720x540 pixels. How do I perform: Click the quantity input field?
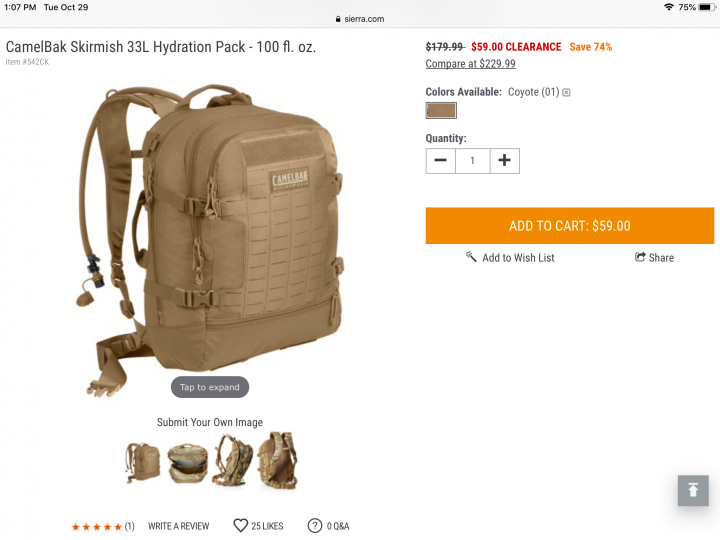[472, 161]
